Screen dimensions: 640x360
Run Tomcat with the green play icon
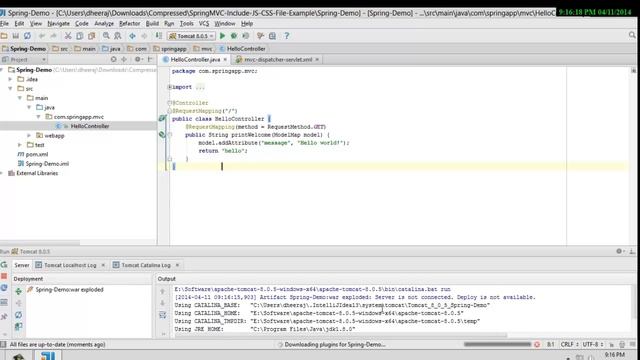pyautogui.click(x=222, y=36)
